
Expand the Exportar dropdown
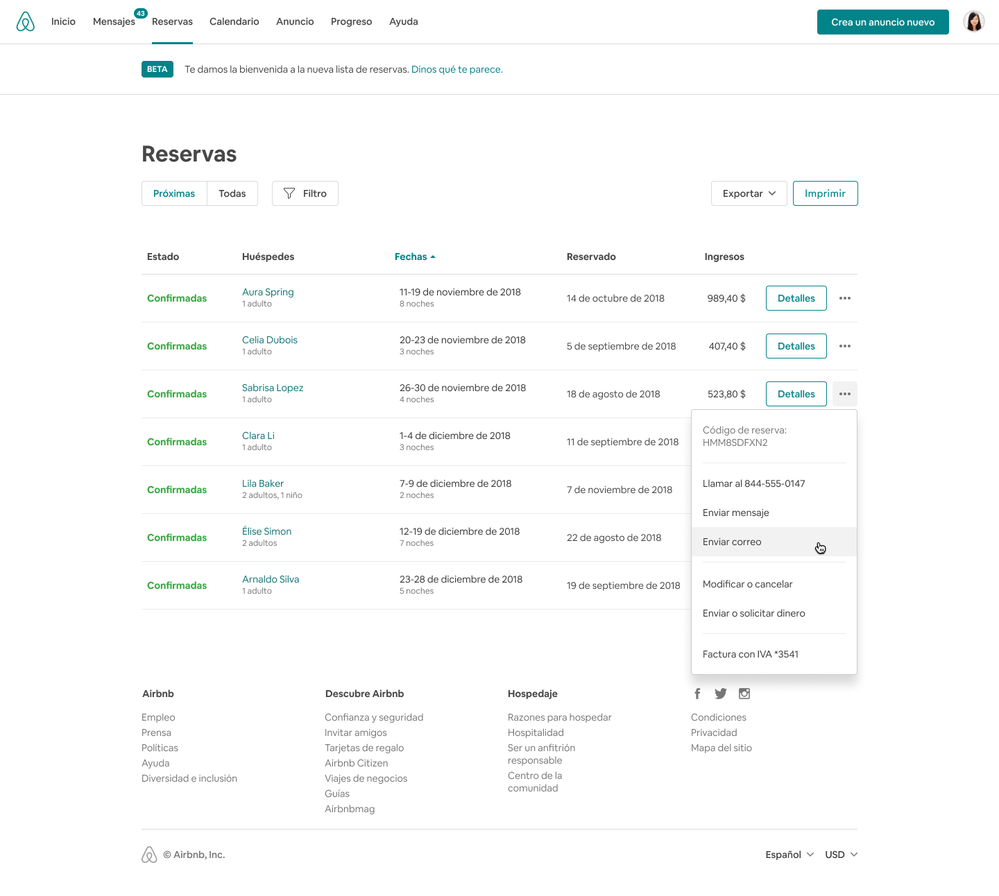[x=749, y=193]
